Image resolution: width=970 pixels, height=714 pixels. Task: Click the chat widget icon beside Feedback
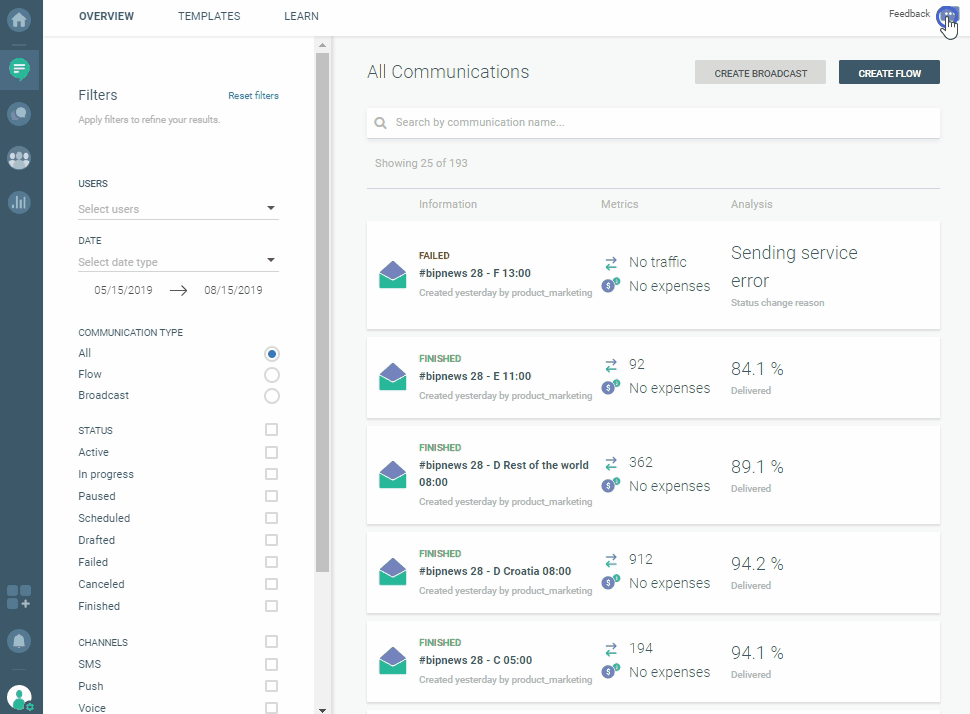946,16
